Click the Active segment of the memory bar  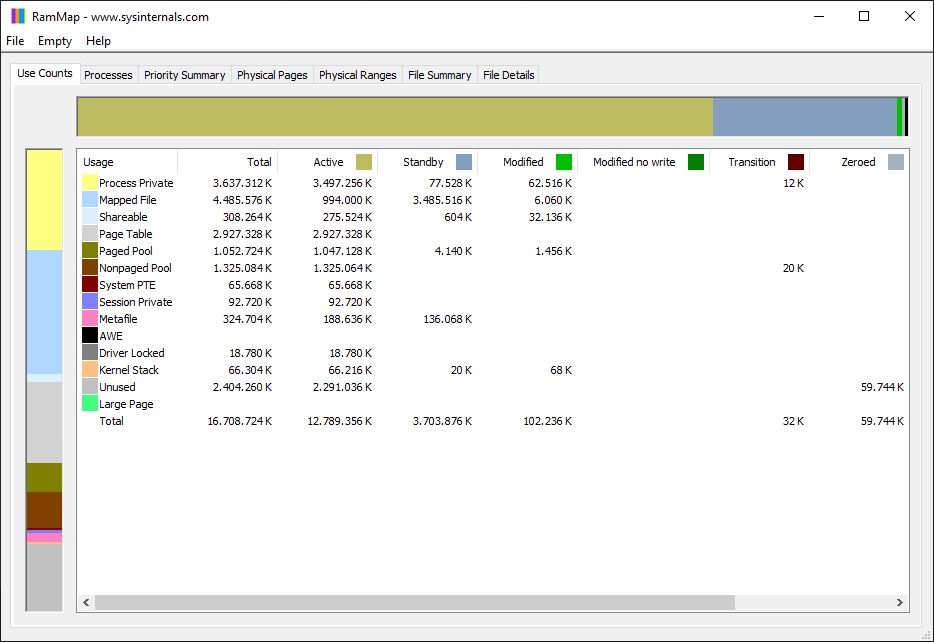395,117
